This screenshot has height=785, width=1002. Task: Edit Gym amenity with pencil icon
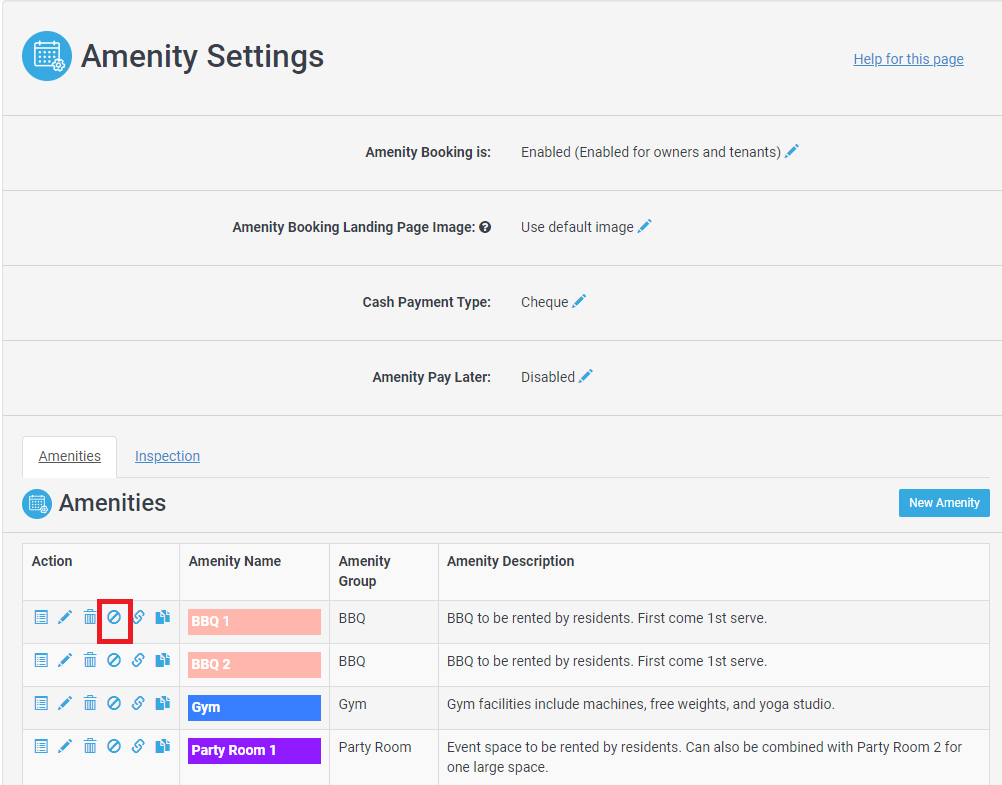coord(65,704)
